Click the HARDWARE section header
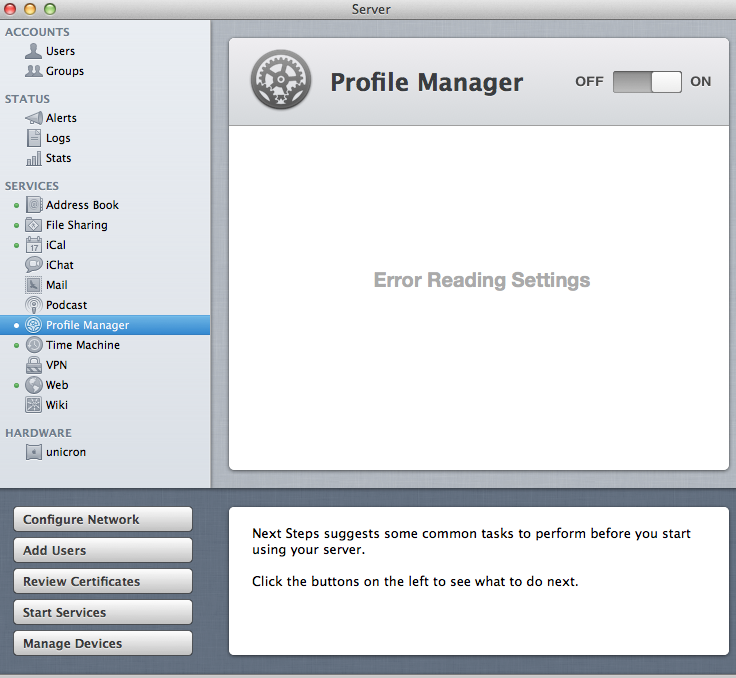The image size is (736, 678). pyautogui.click(x=38, y=433)
